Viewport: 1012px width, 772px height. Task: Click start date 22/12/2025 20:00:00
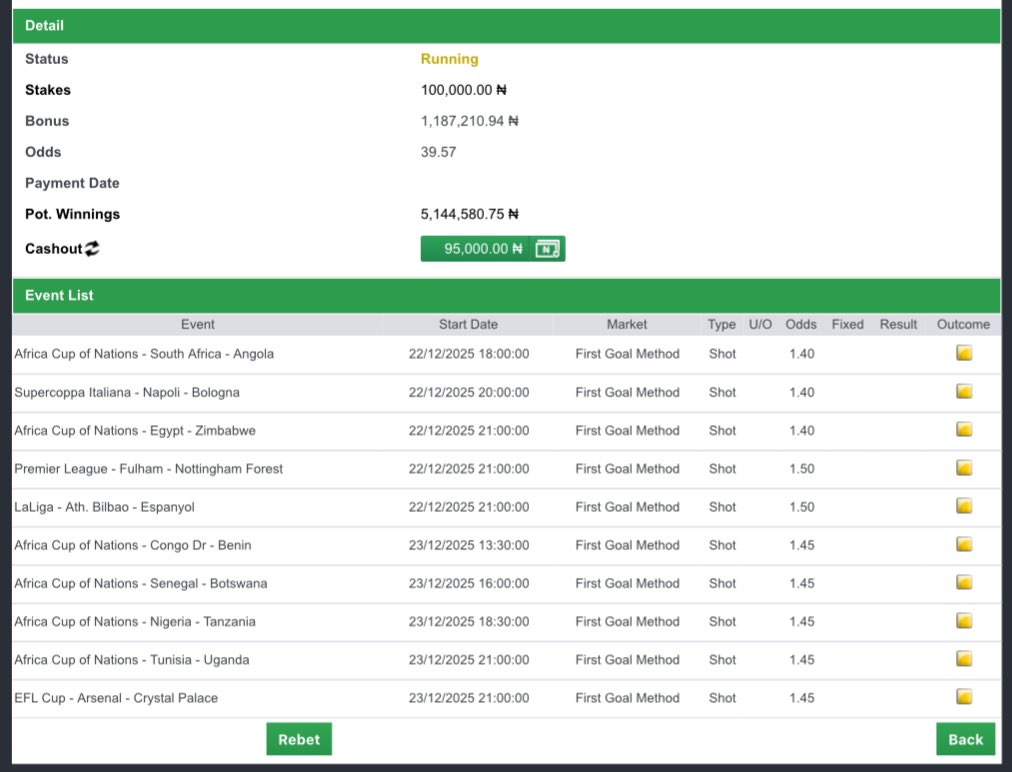tap(469, 392)
